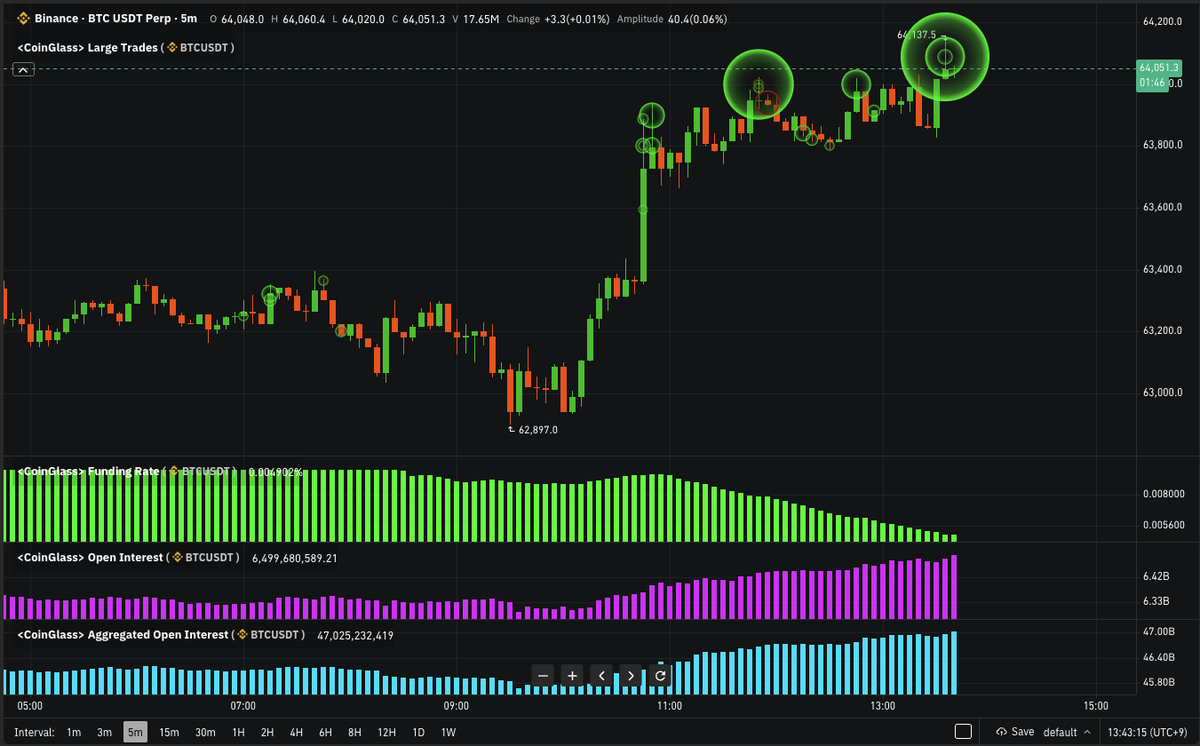The width and height of the screenshot is (1200, 746).
Task: Select the 5m interval
Action: pyautogui.click(x=135, y=732)
